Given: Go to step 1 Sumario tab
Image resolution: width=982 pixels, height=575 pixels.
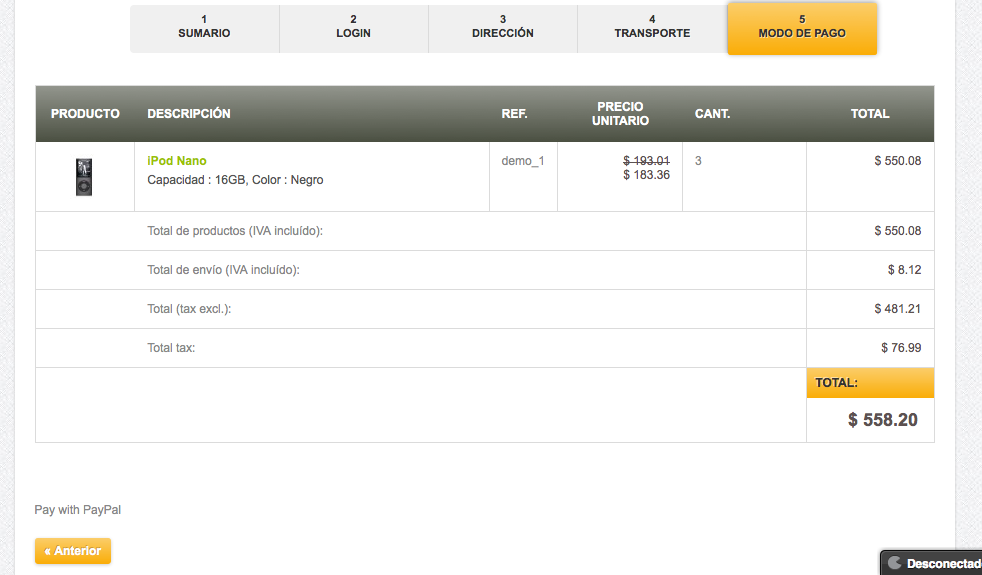Looking at the screenshot, I should tap(204, 29).
